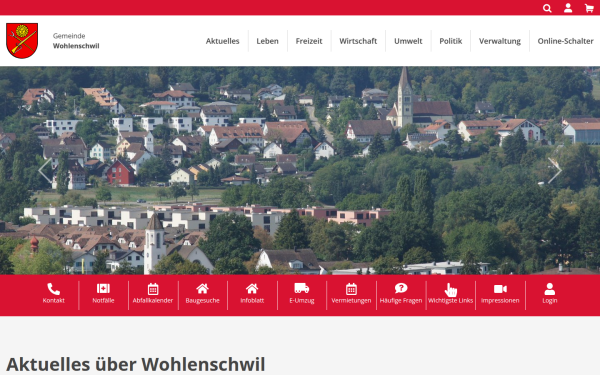Open the Umwelt menu
The image size is (600, 375).
(408, 41)
